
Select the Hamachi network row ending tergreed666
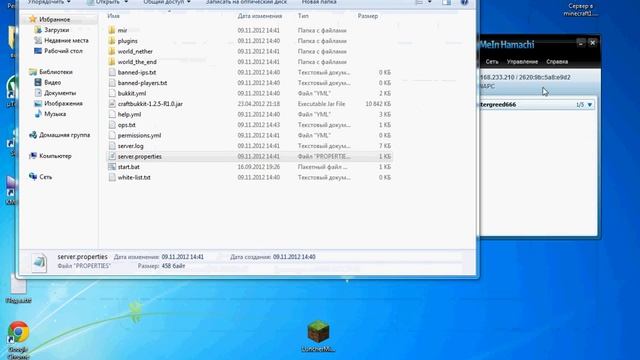(537, 105)
